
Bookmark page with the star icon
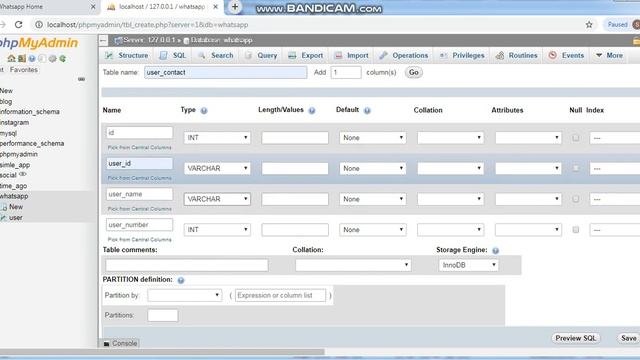589,24
